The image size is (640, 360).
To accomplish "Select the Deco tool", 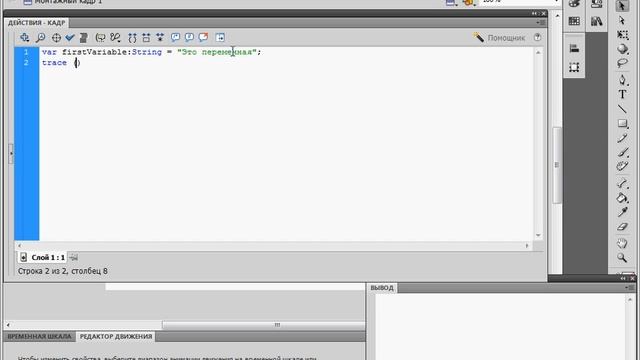I will tap(622, 166).
